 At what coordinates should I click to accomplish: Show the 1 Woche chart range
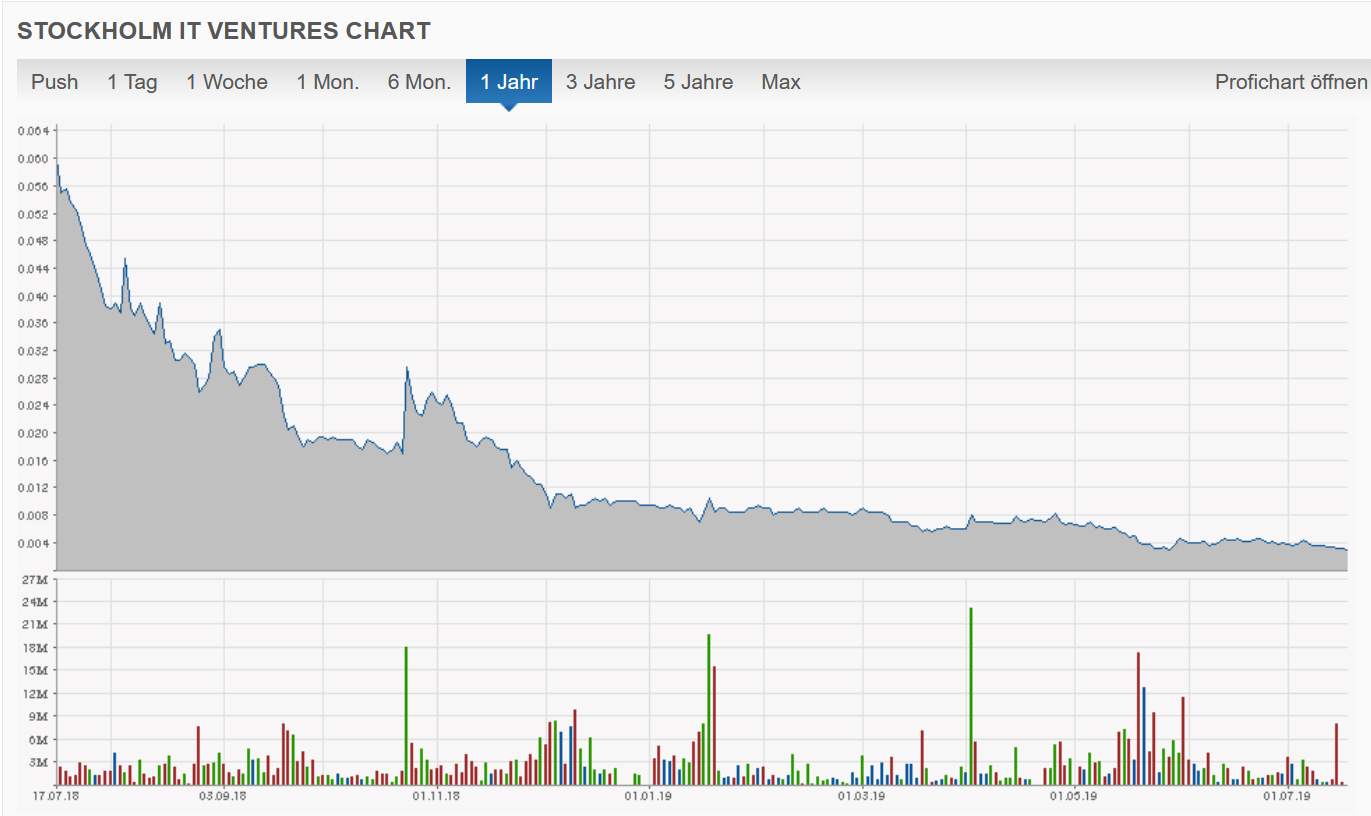click(x=227, y=82)
